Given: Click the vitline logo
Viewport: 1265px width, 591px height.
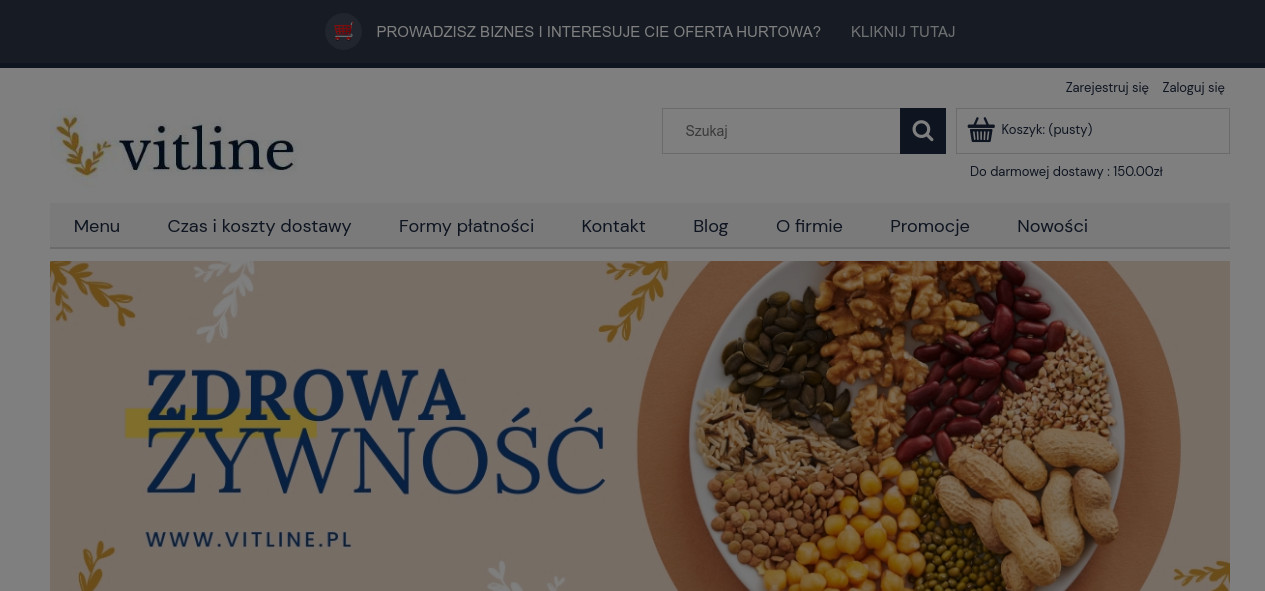Looking at the screenshot, I should tap(176, 147).
